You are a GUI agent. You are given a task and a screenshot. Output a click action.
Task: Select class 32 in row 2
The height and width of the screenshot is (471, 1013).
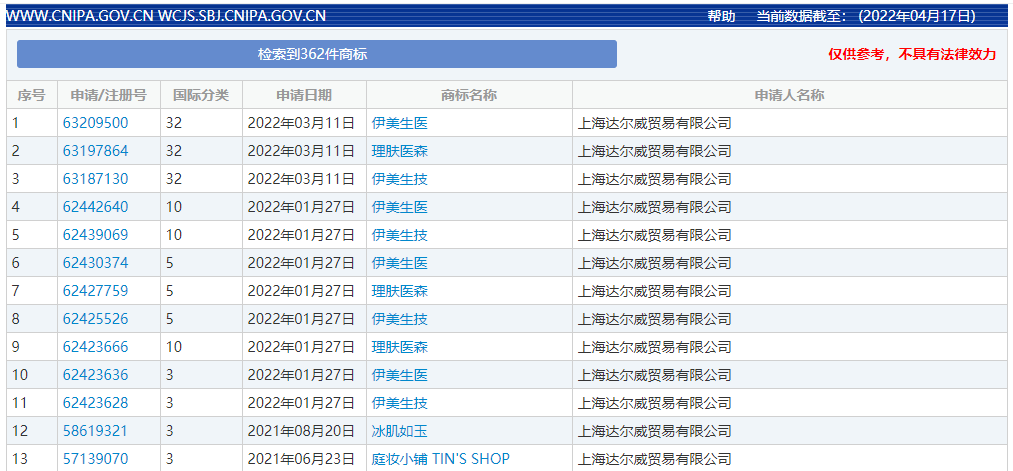(x=174, y=151)
